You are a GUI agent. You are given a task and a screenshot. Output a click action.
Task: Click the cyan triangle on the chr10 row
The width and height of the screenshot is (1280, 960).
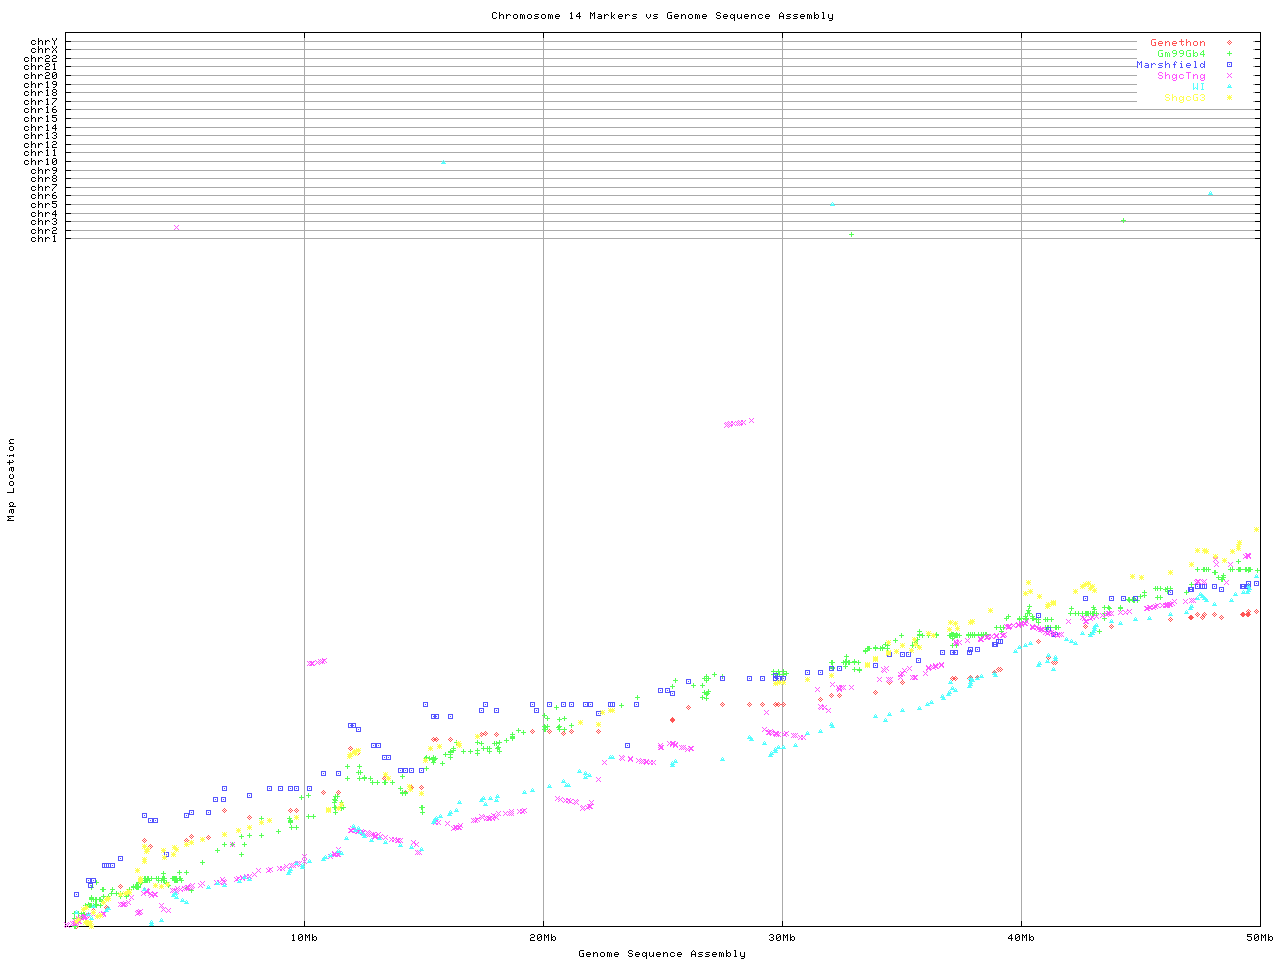click(443, 162)
